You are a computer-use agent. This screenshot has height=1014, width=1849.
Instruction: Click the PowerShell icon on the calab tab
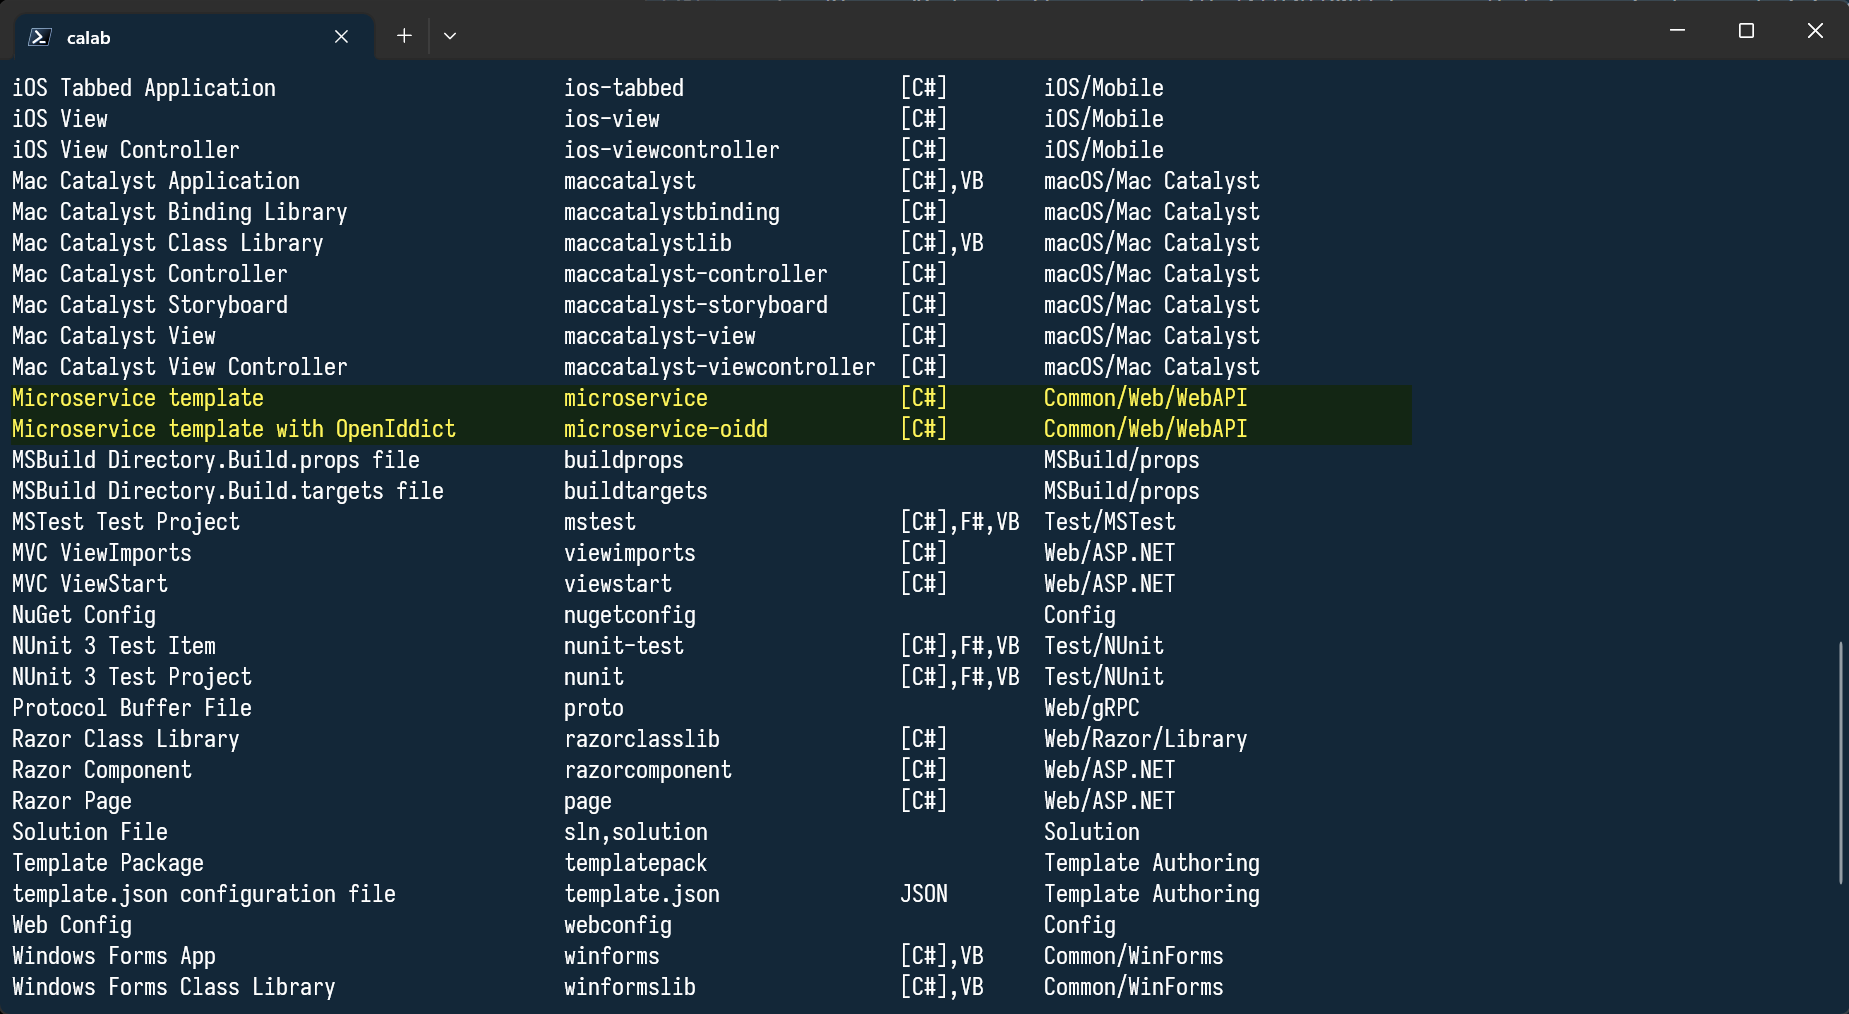39,37
